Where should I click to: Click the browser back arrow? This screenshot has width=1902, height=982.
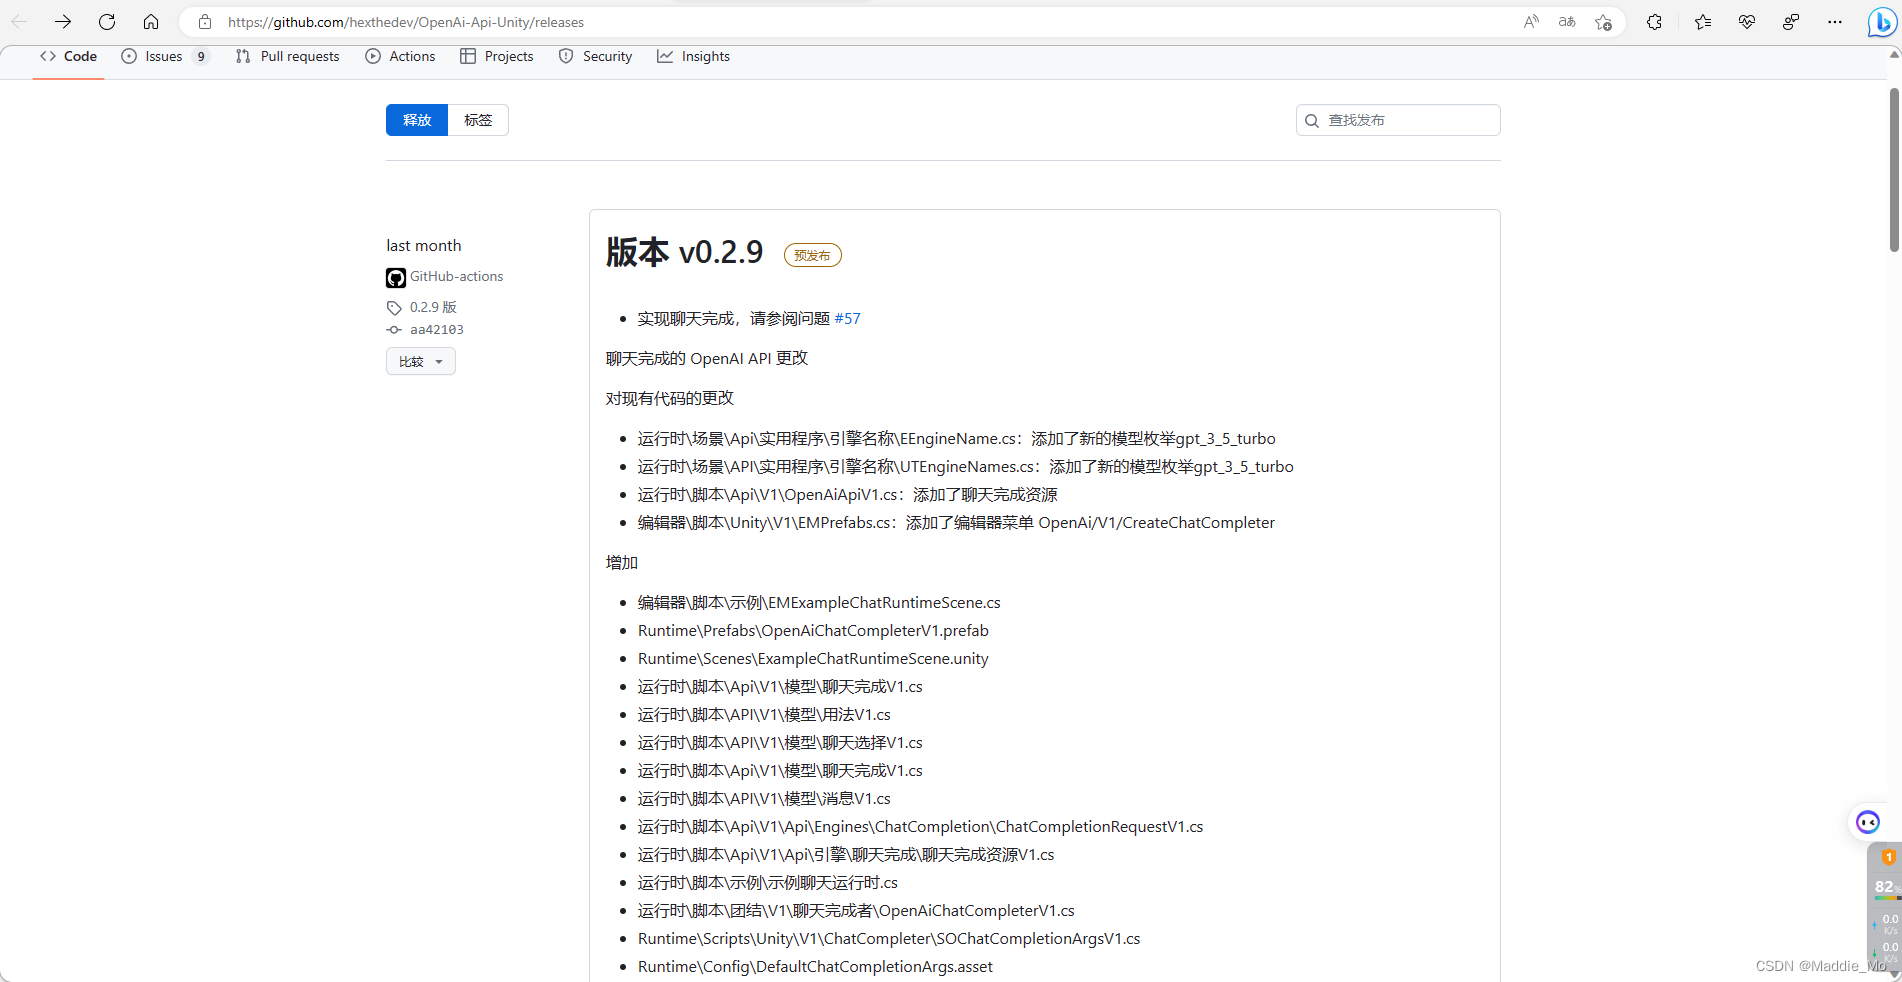pos(19,22)
